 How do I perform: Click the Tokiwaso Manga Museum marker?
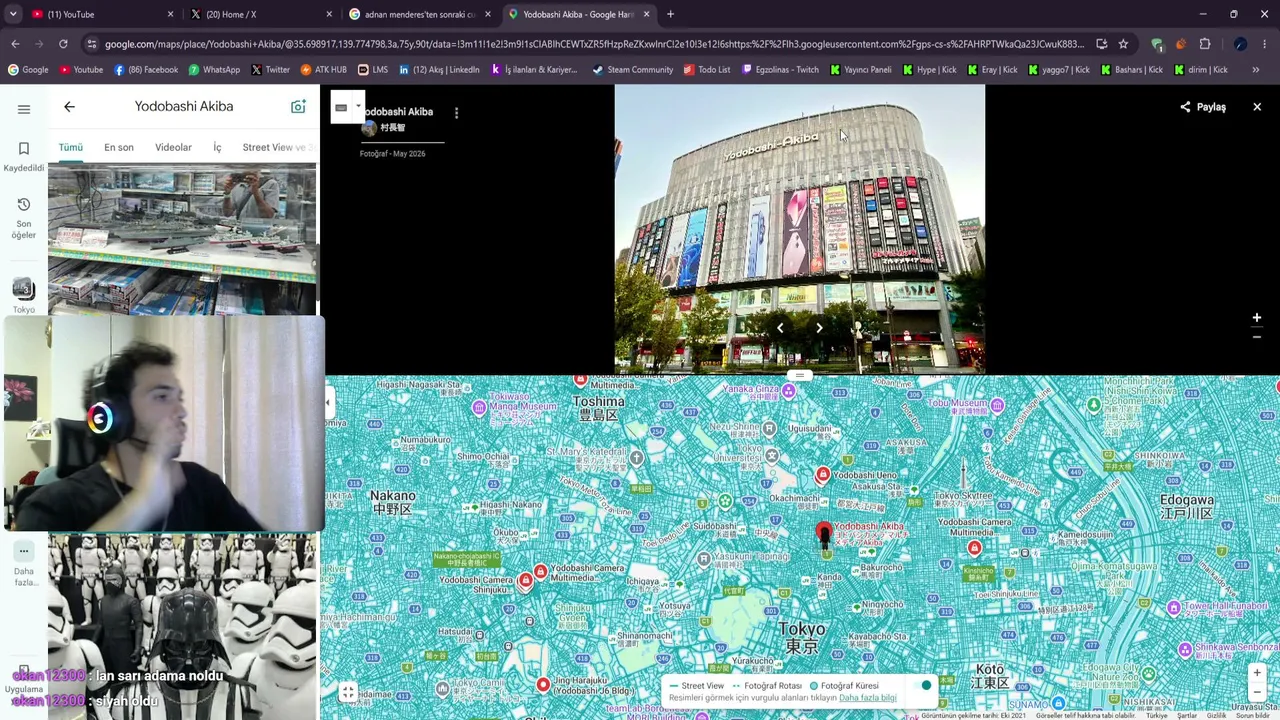tap(480, 407)
